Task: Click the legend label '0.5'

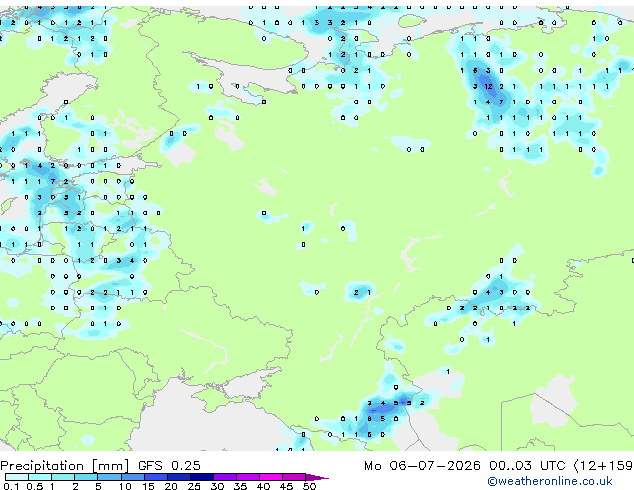Action: pos(34,486)
